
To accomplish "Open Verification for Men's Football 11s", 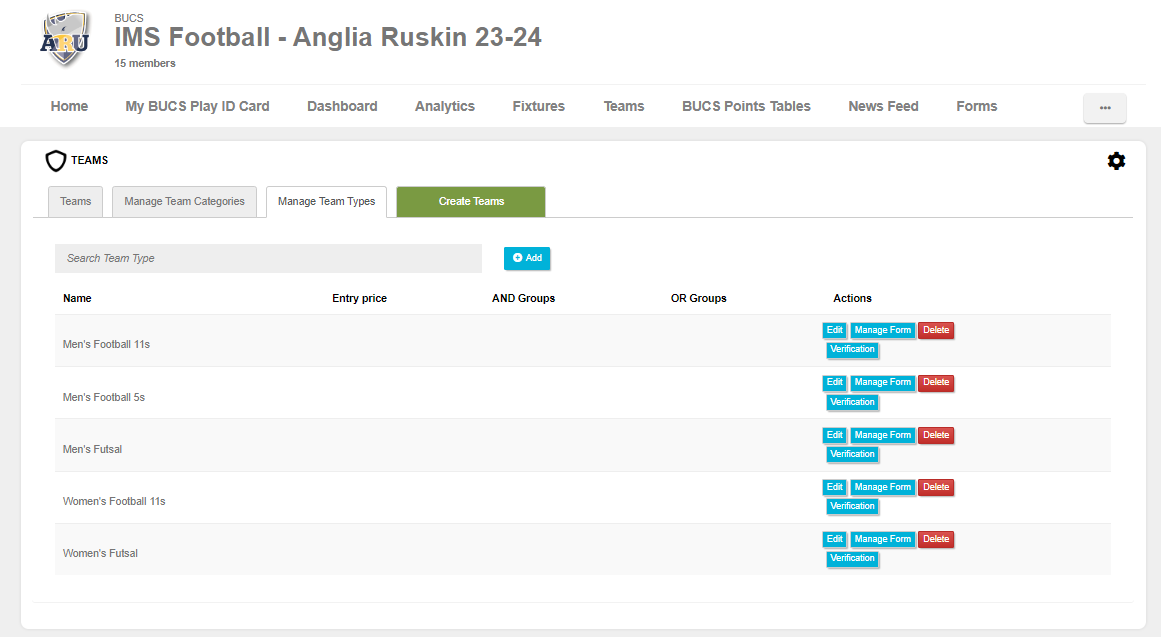I will 852,350.
